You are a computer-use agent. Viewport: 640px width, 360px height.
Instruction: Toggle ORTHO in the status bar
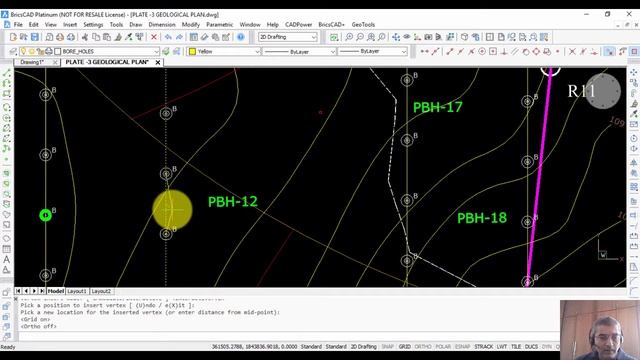[423, 347]
